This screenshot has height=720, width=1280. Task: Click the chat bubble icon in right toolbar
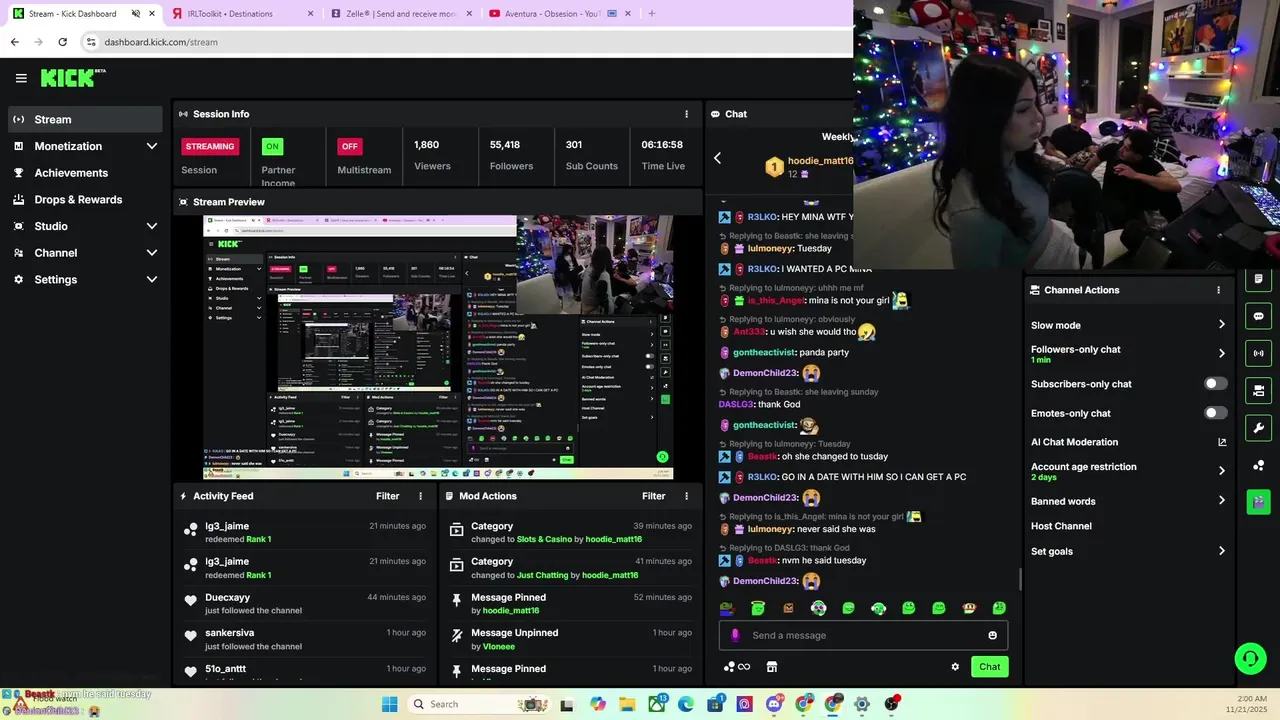coord(1258,316)
